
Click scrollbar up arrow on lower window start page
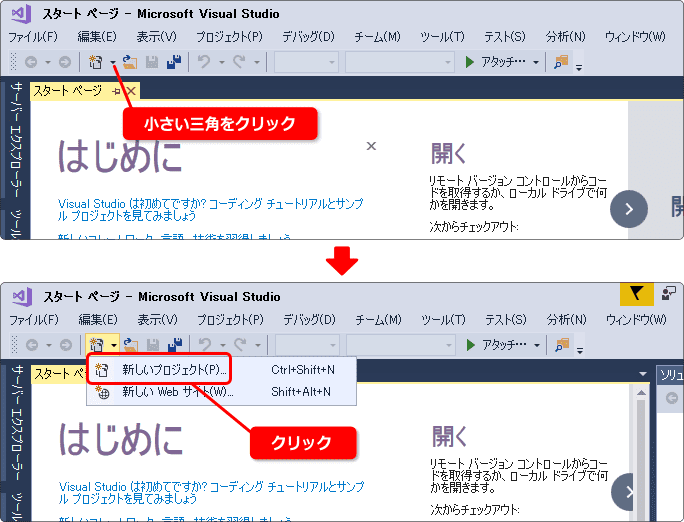[x=641, y=393]
